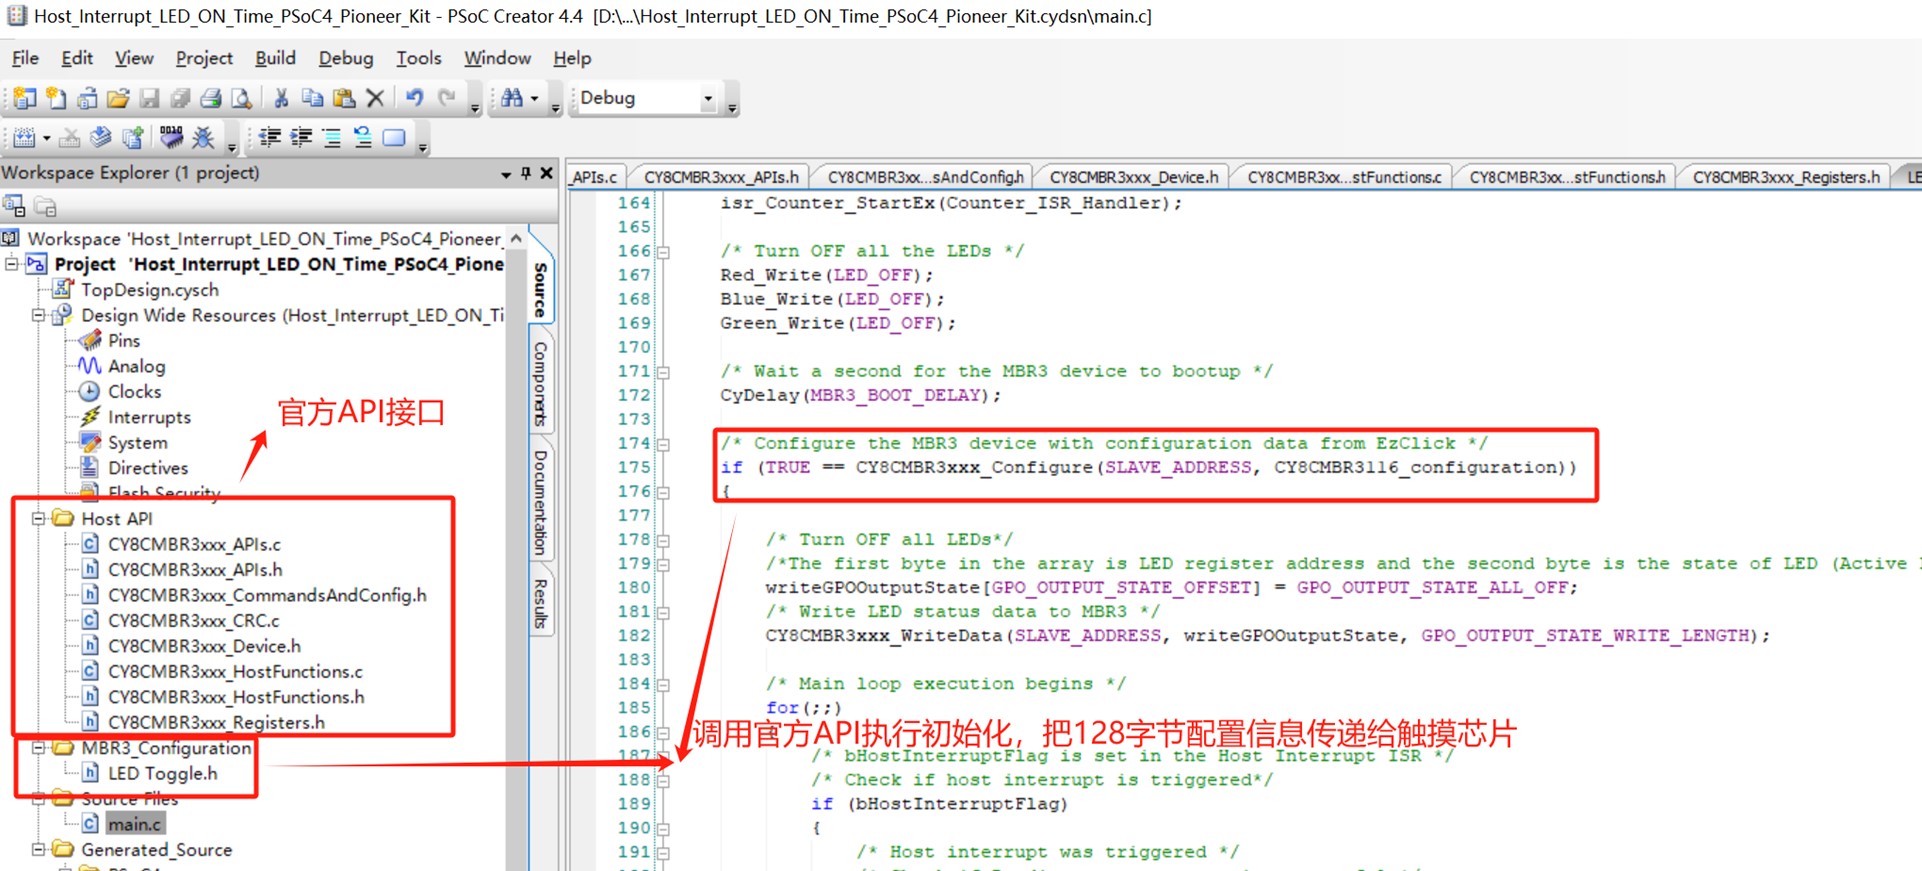The image size is (1922, 871).
Task: Switch to CY8CMBR3xxx_Device.h editor tab
Action: [x=1134, y=177]
